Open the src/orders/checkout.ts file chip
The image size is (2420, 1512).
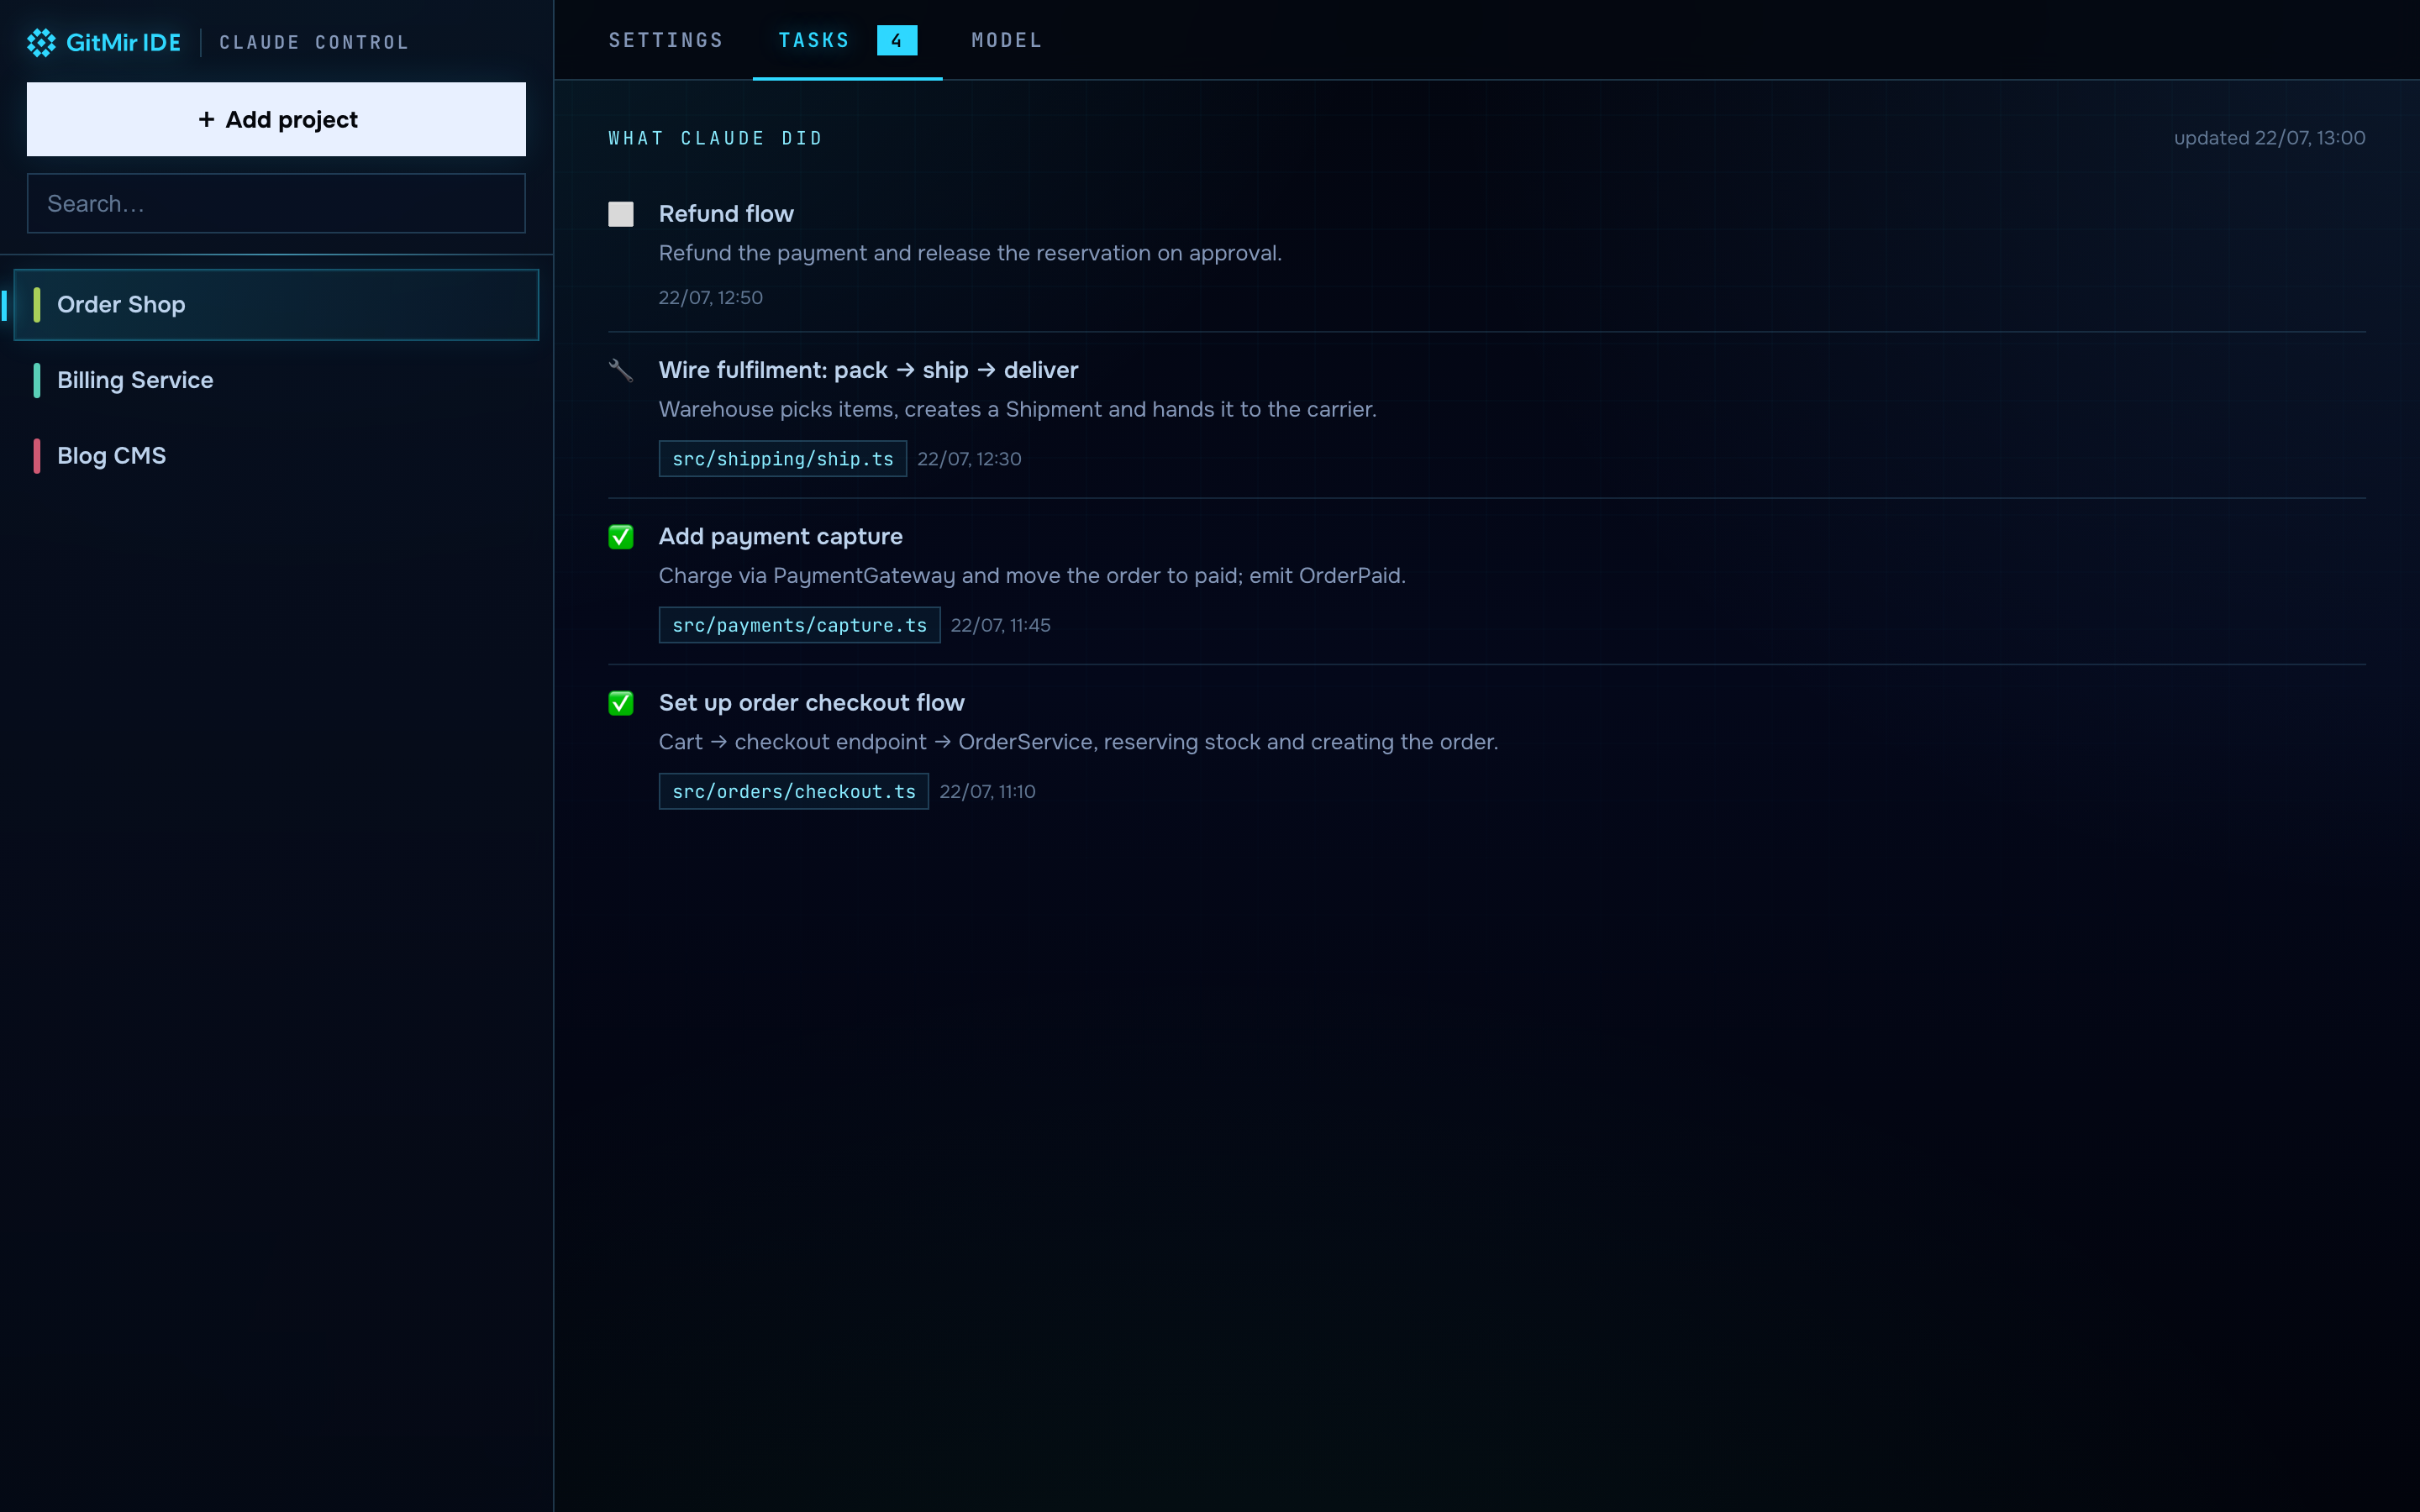[794, 791]
